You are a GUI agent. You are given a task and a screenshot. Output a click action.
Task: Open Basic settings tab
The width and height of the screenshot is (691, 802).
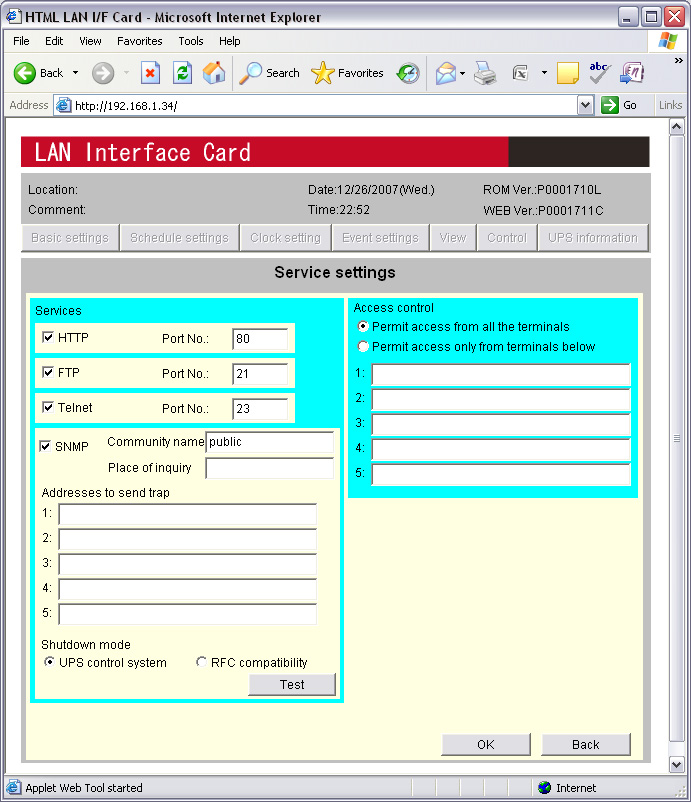click(70, 238)
